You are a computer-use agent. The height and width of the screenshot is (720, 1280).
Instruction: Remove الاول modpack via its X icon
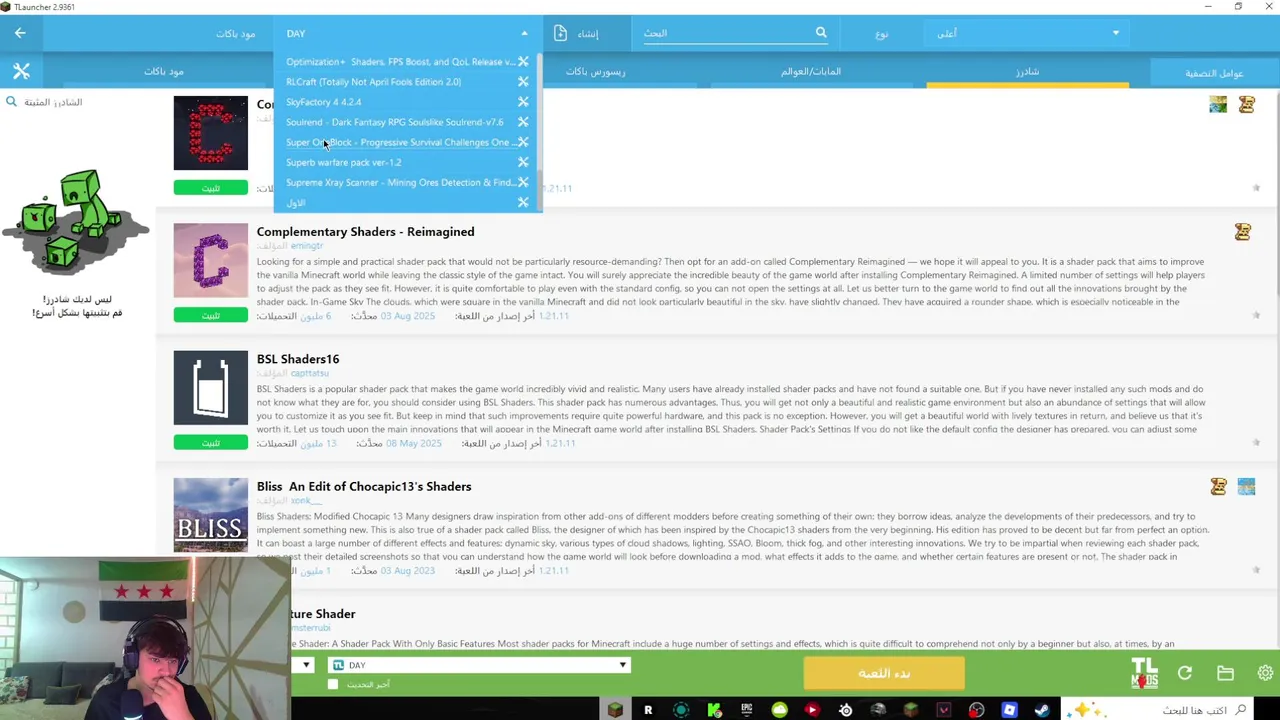pyautogui.click(x=523, y=202)
